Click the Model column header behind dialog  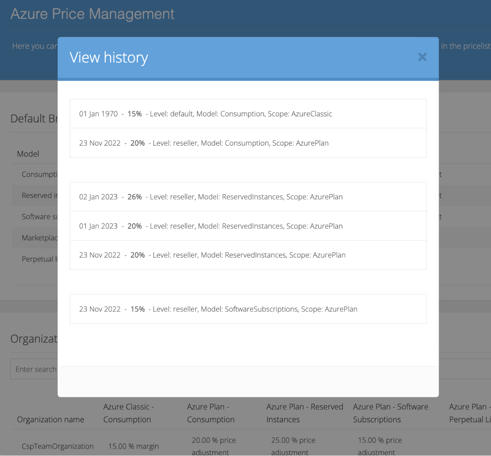tap(28, 154)
